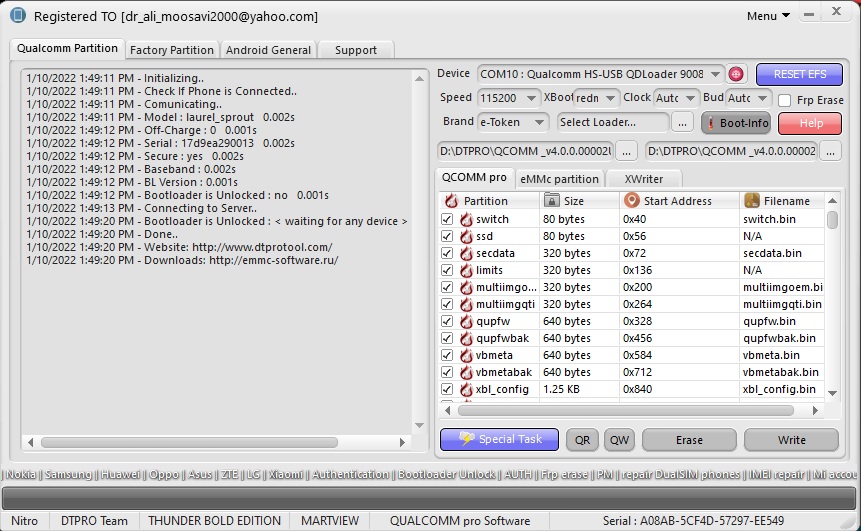This screenshot has width=861, height=531.
Task: Click the thermometer icon on Boot-Info button
Action: click(711, 123)
